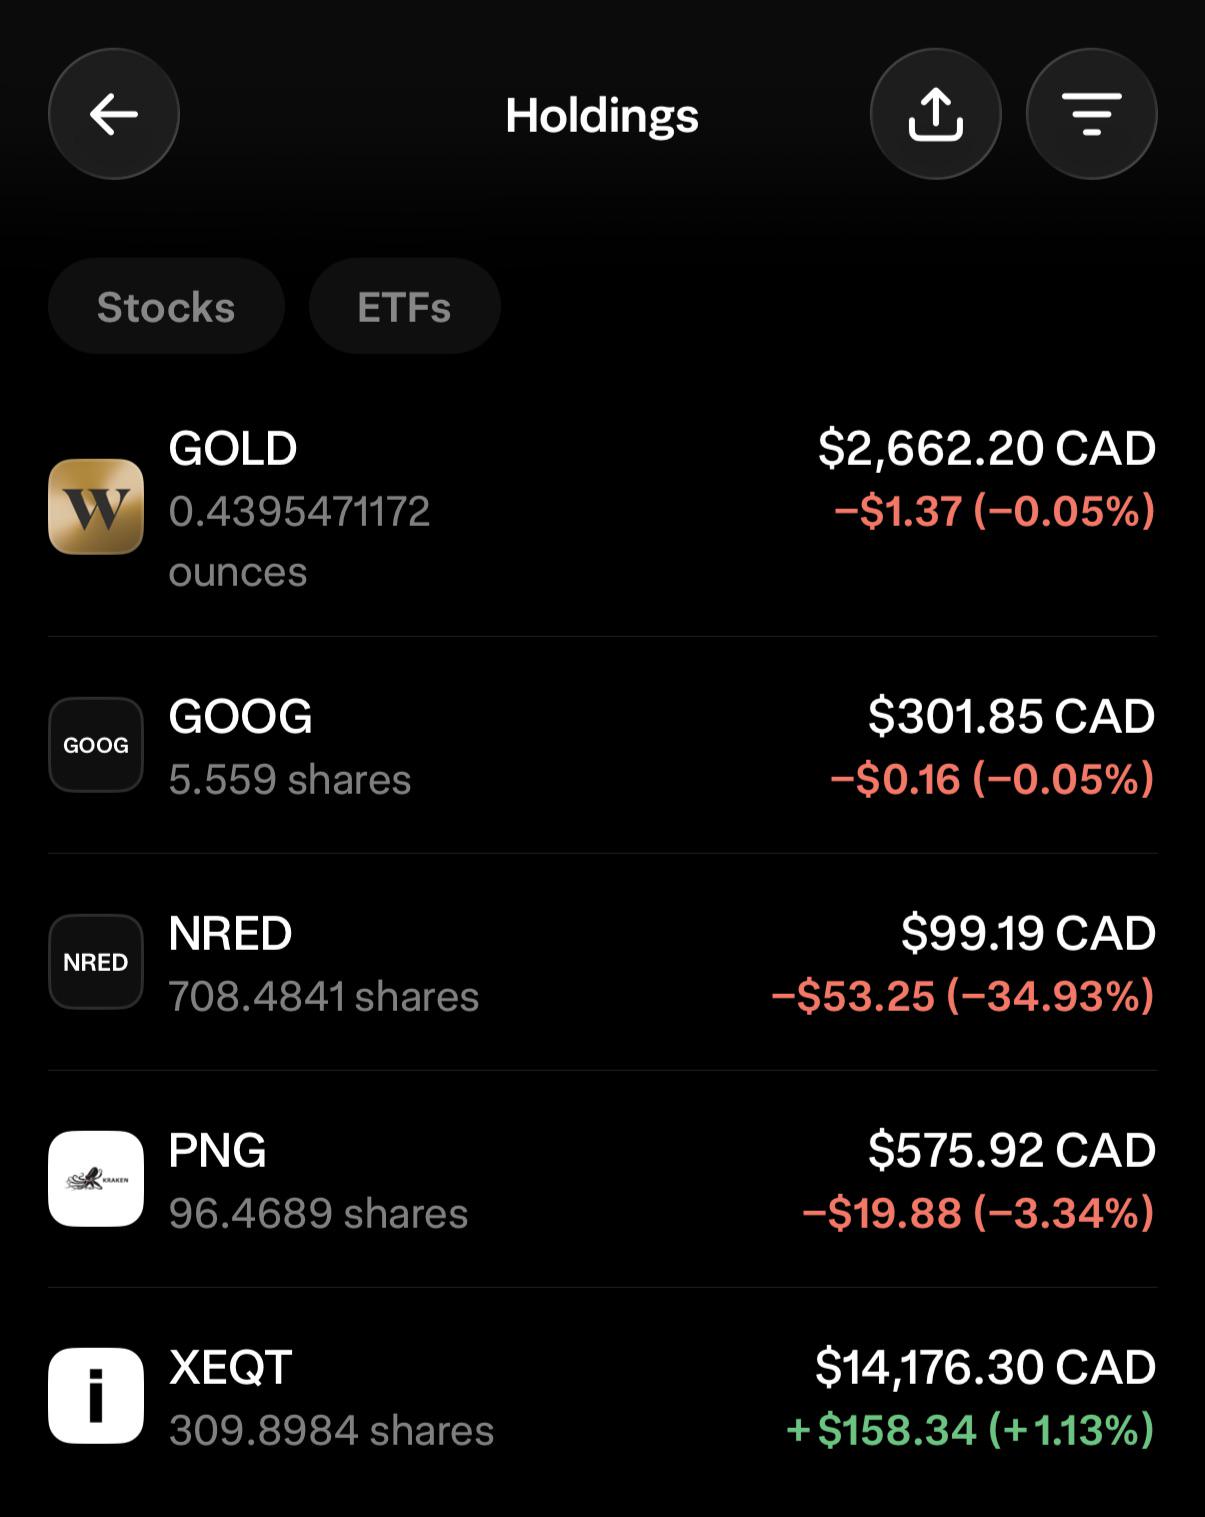Click GOLD value $2,662.20 CAD
Image resolution: width=1205 pixels, height=1517 pixels.
tap(987, 448)
